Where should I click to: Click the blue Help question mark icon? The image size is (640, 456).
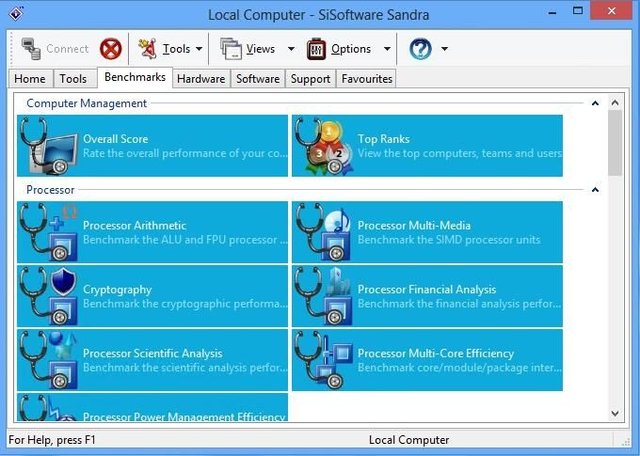[x=420, y=49]
